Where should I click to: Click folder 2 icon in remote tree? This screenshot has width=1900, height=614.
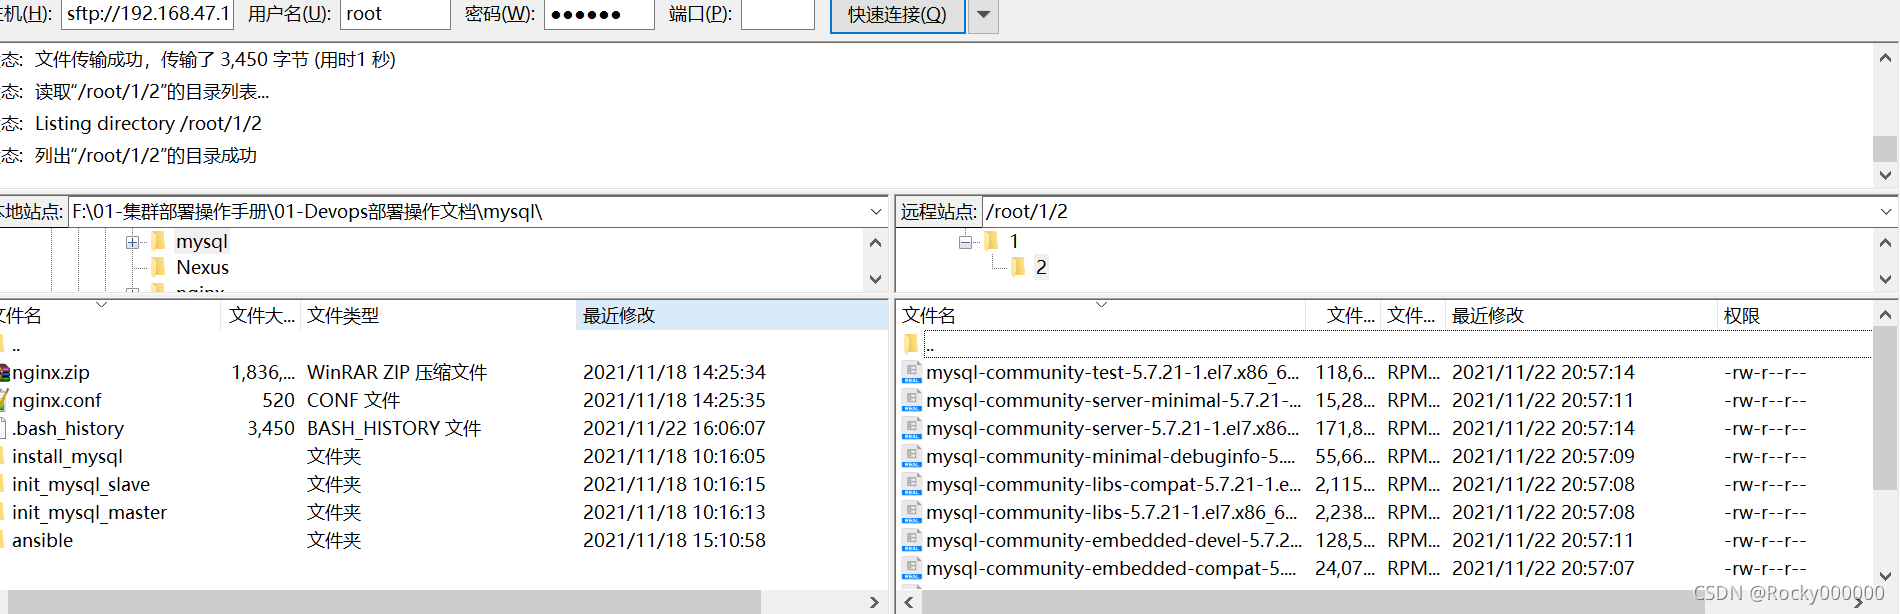tap(1018, 267)
